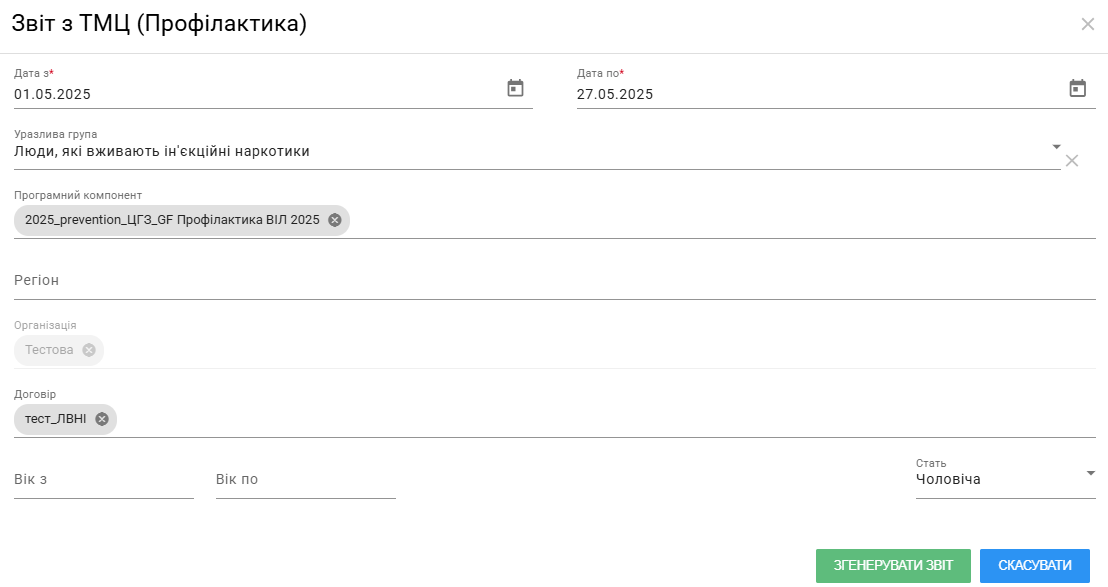Click the 'Дата по' date text 27.05.2025

pyautogui.click(x=615, y=95)
